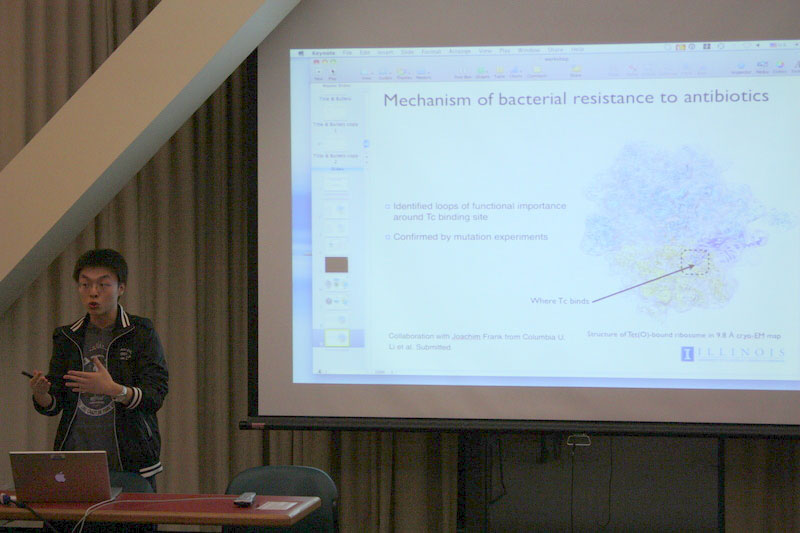Expand the Shapes dropdown
The height and width of the screenshot is (533, 800).
pos(482,72)
